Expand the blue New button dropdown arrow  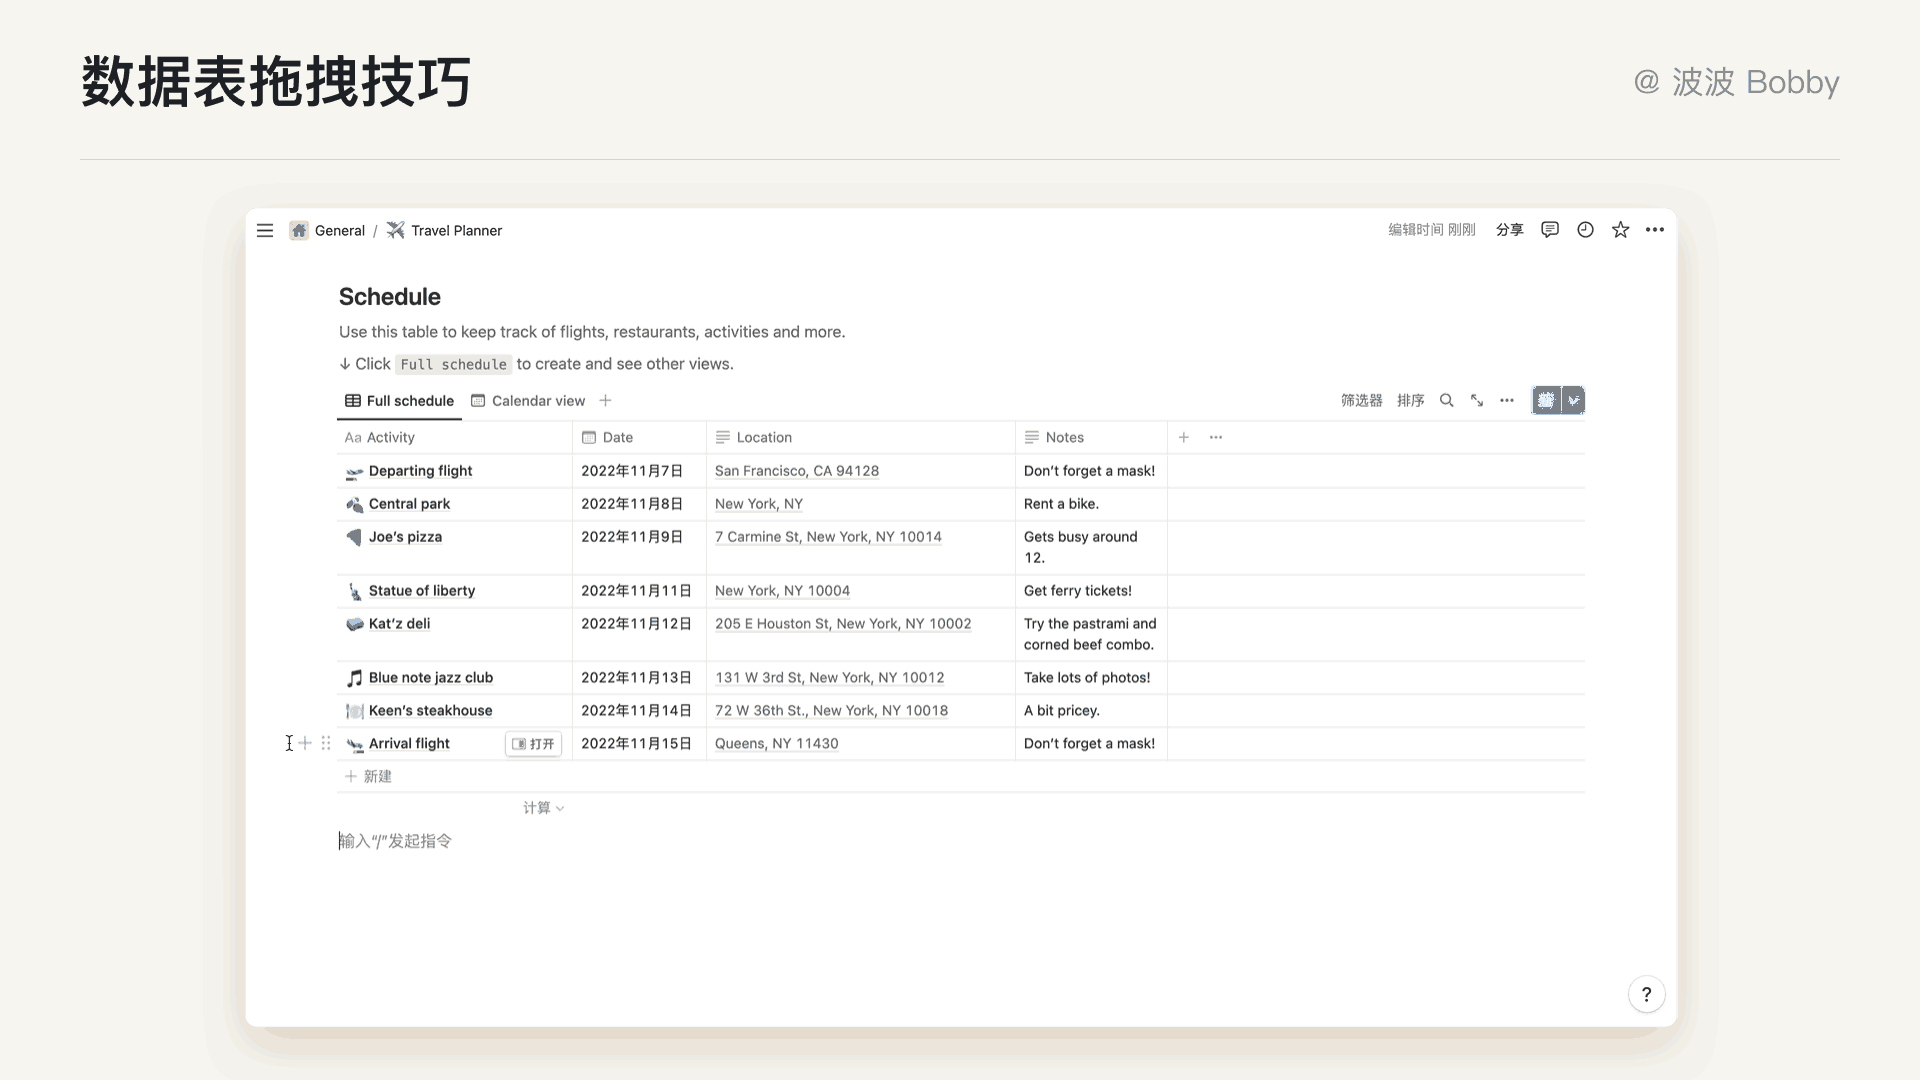pyautogui.click(x=1573, y=401)
